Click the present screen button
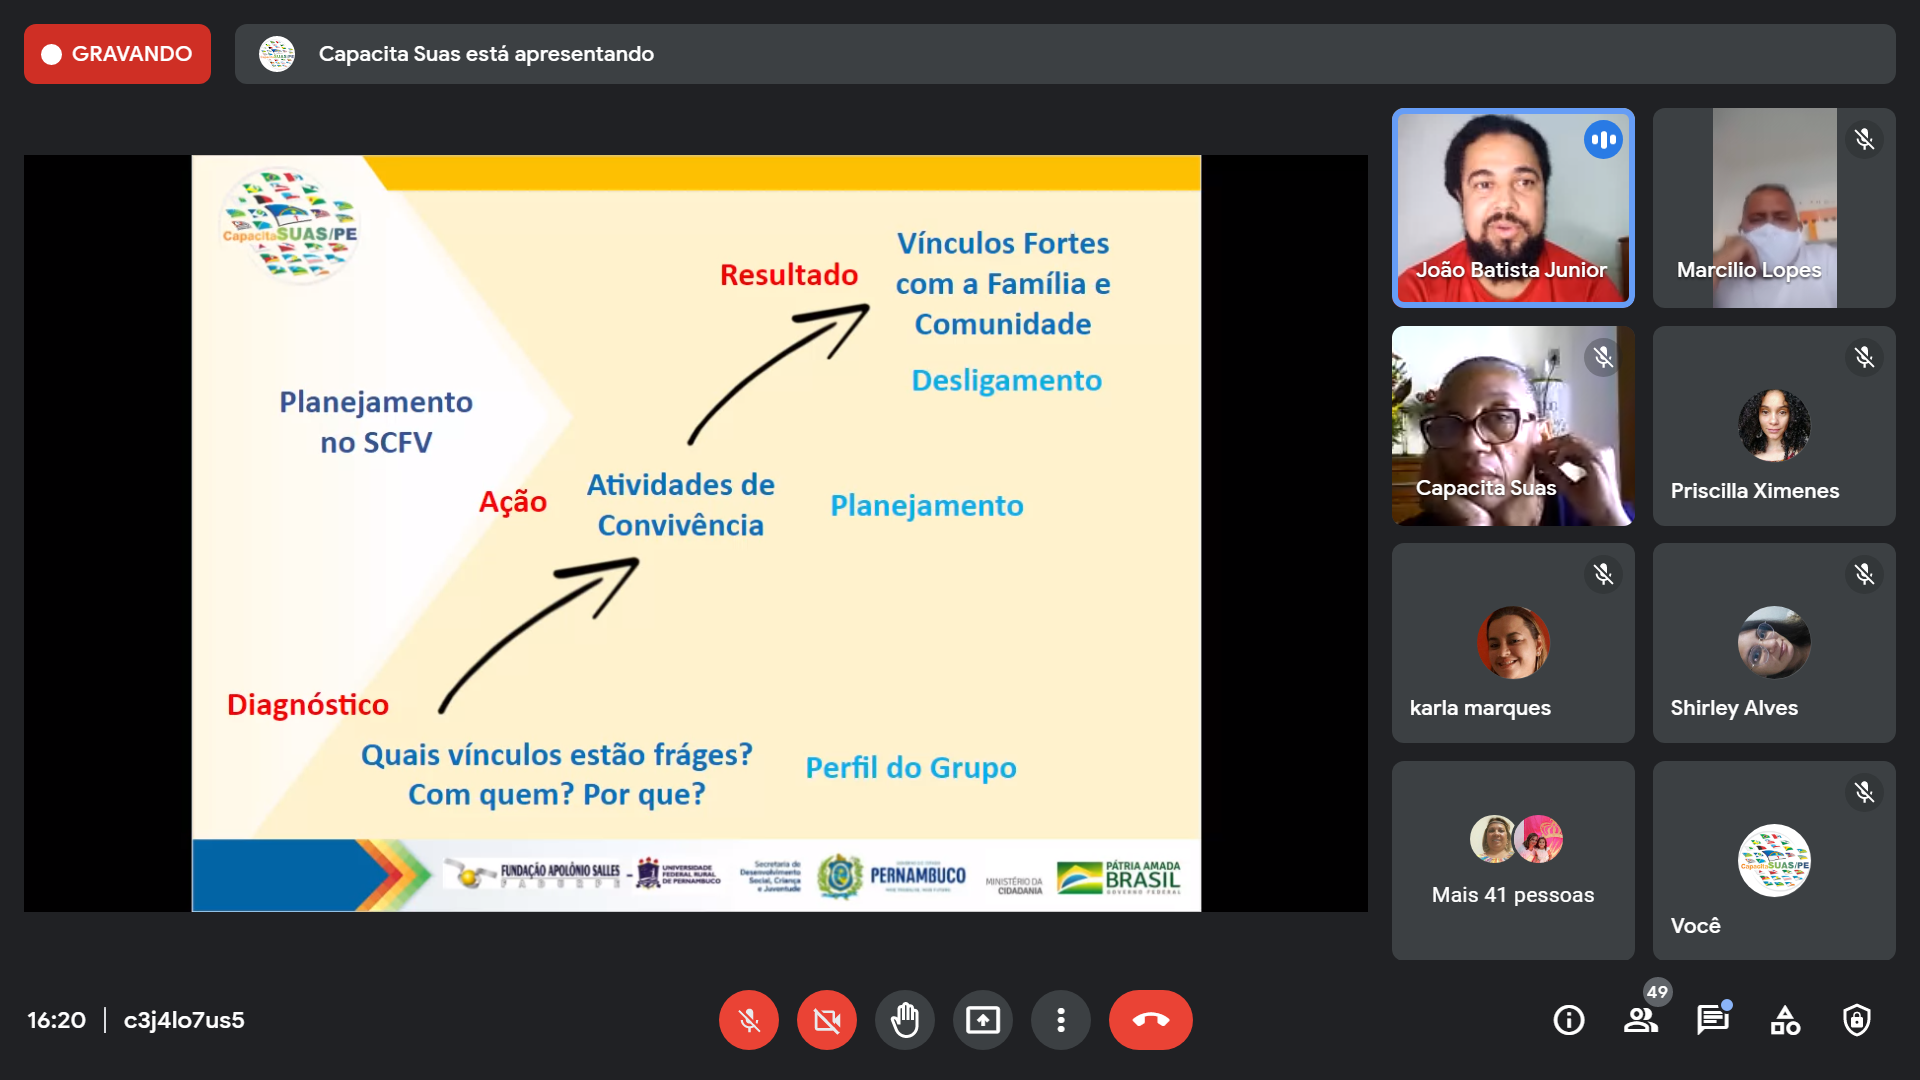Image resolution: width=1920 pixels, height=1080 pixels. tap(982, 1020)
